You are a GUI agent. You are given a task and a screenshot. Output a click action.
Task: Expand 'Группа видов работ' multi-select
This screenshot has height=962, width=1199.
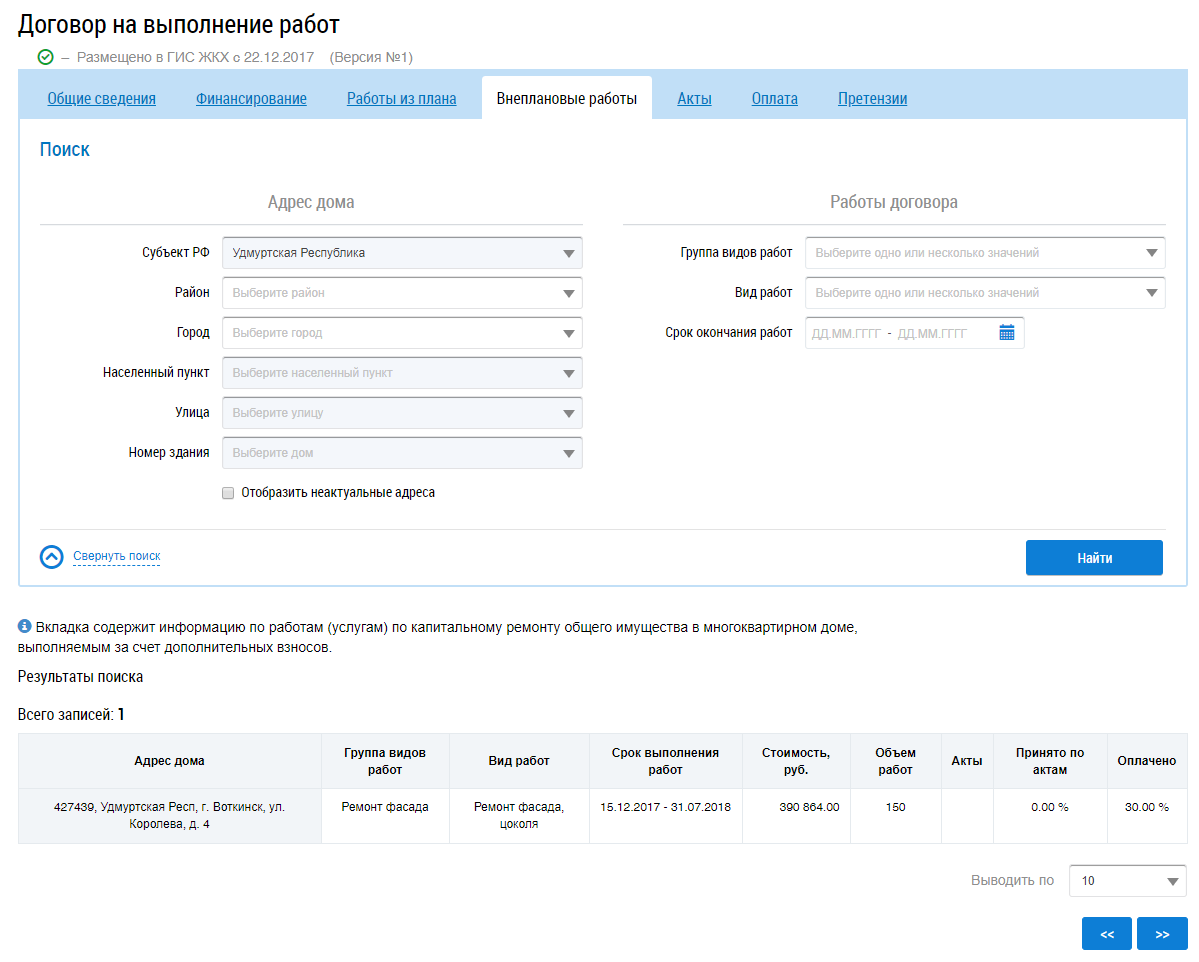(984, 253)
